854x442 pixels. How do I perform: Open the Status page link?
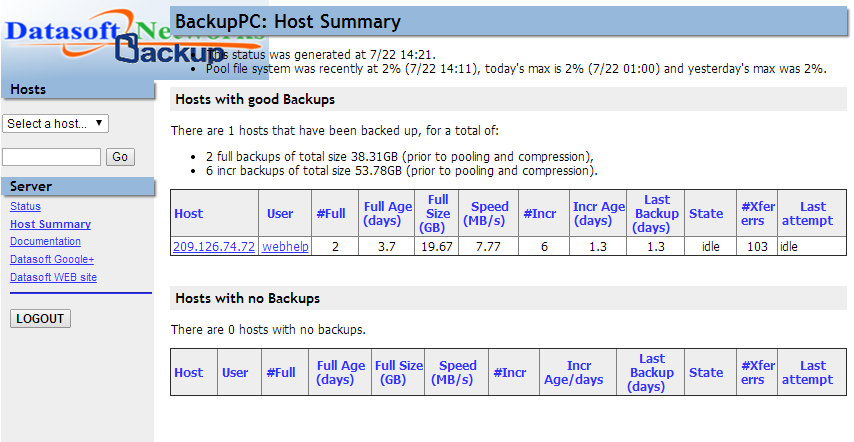pyautogui.click(x=26, y=206)
